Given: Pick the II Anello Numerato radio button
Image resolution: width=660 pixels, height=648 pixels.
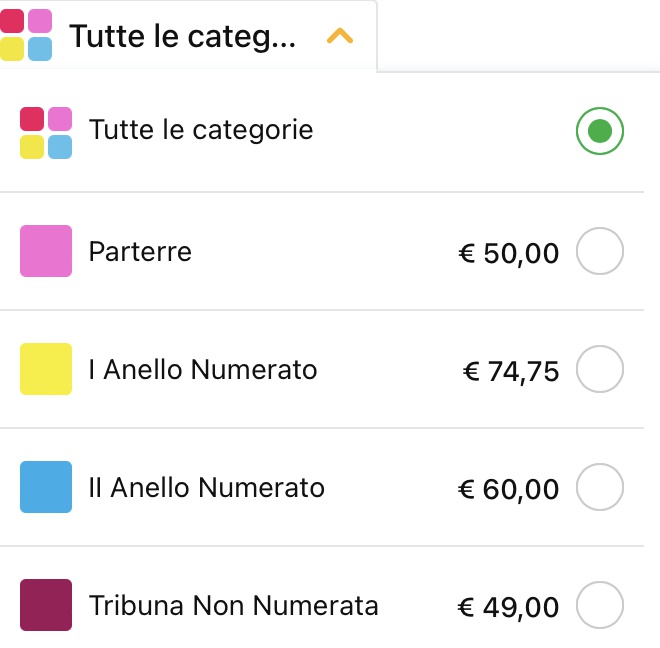Looking at the screenshot, I should point(599,487).
